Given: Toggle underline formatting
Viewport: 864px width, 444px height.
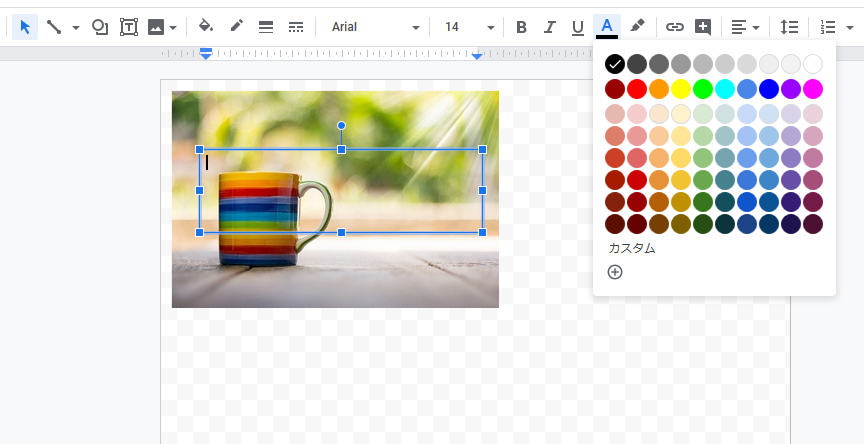Looking at the screenshot, I should pyautogui.click(x=577, y=27).
